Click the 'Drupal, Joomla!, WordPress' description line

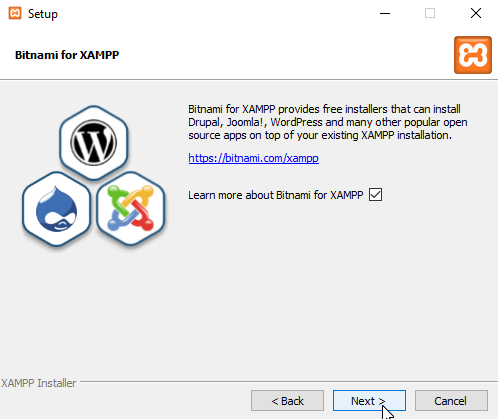pyautogui.click(x=328, y=122)
